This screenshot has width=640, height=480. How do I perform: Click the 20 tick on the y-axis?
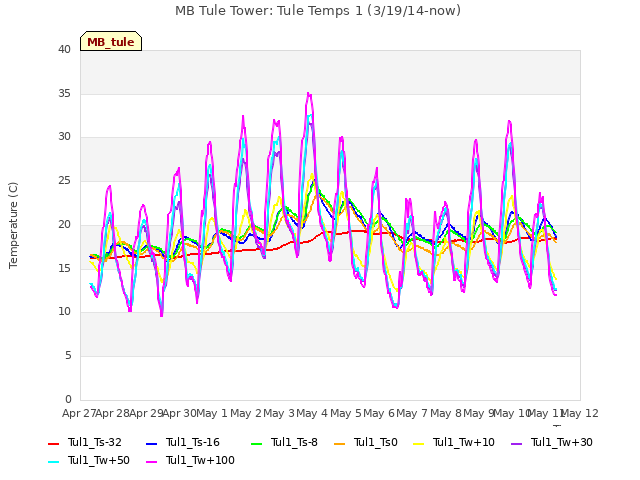pyautogui.click(x=64, y=224)
